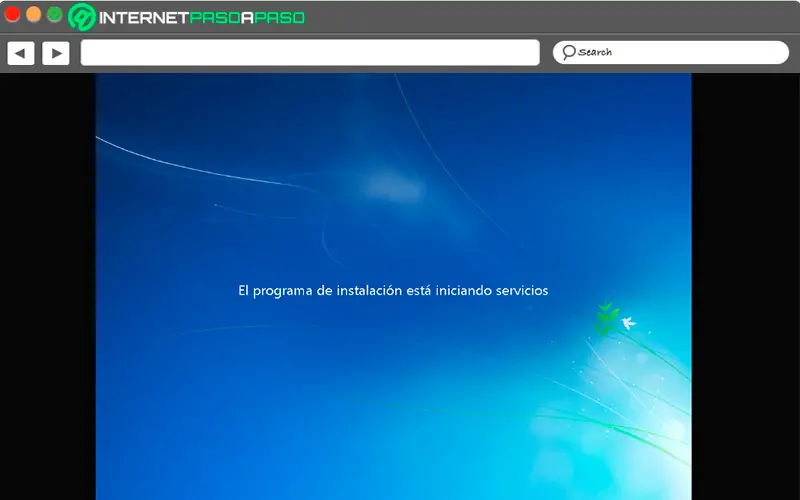Click the InternetPasoAPaso logo icon

tap(82, 17)
